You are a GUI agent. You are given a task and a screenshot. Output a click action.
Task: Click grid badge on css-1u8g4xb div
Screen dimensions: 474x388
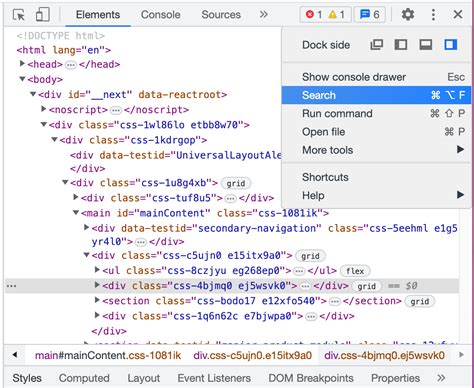(x=236, y=183)
